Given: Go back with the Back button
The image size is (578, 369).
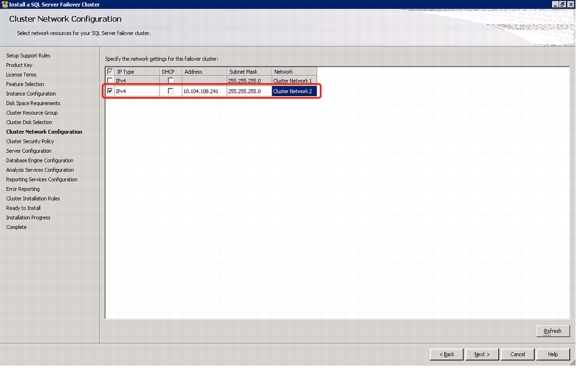Looking at the screenshot, I should (447, 355).
